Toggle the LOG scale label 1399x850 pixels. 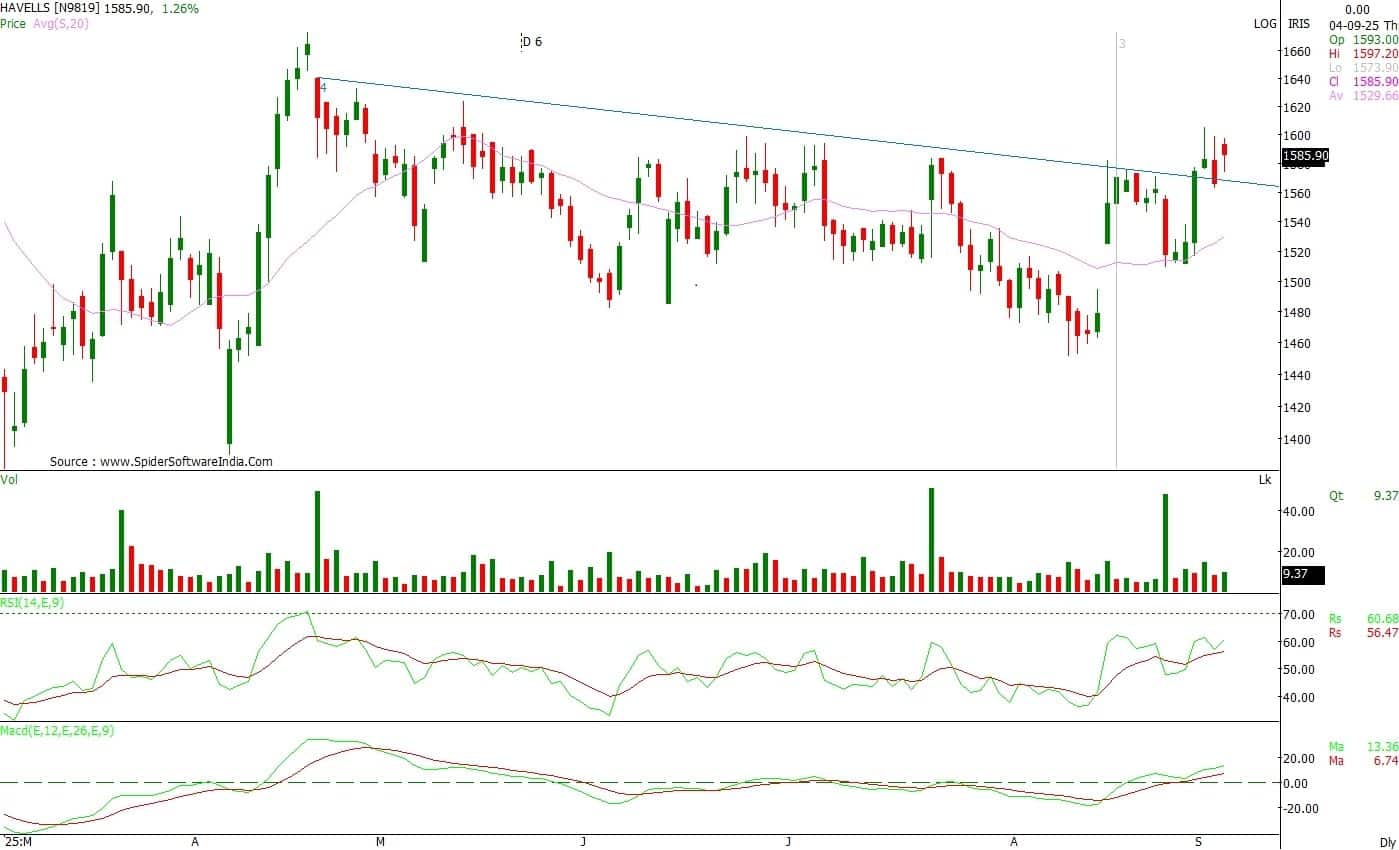pyautogui.click(x=1265, y=23)
